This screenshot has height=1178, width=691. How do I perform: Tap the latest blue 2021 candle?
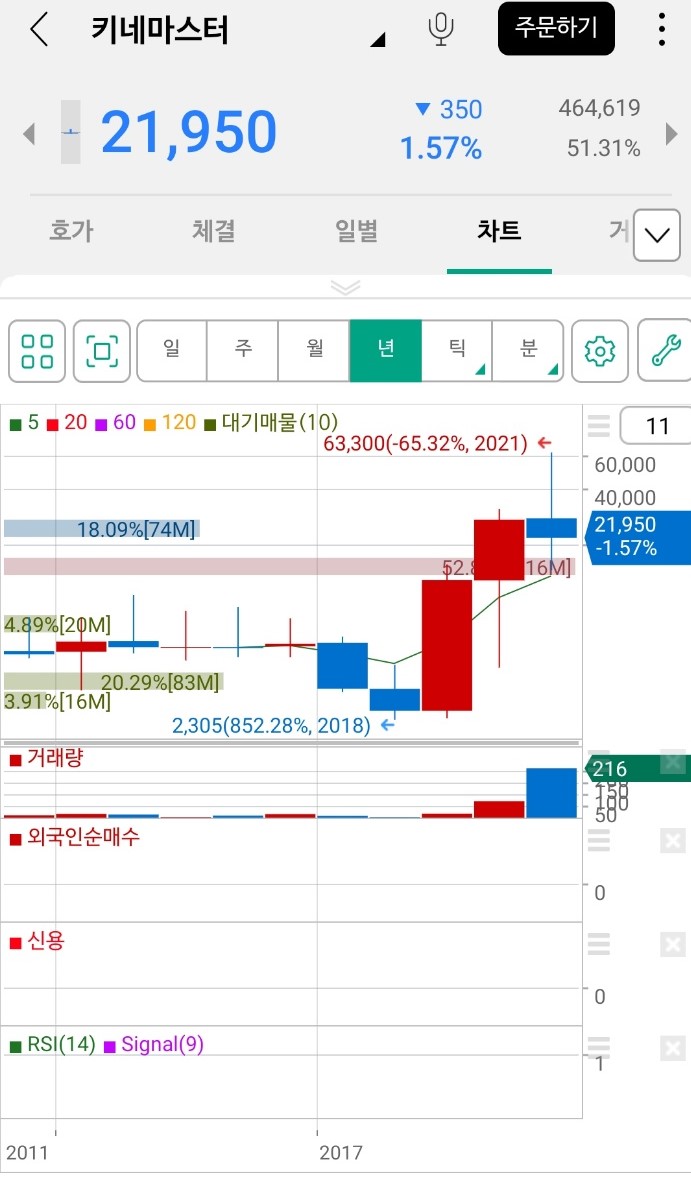click(x=551, y=527)
